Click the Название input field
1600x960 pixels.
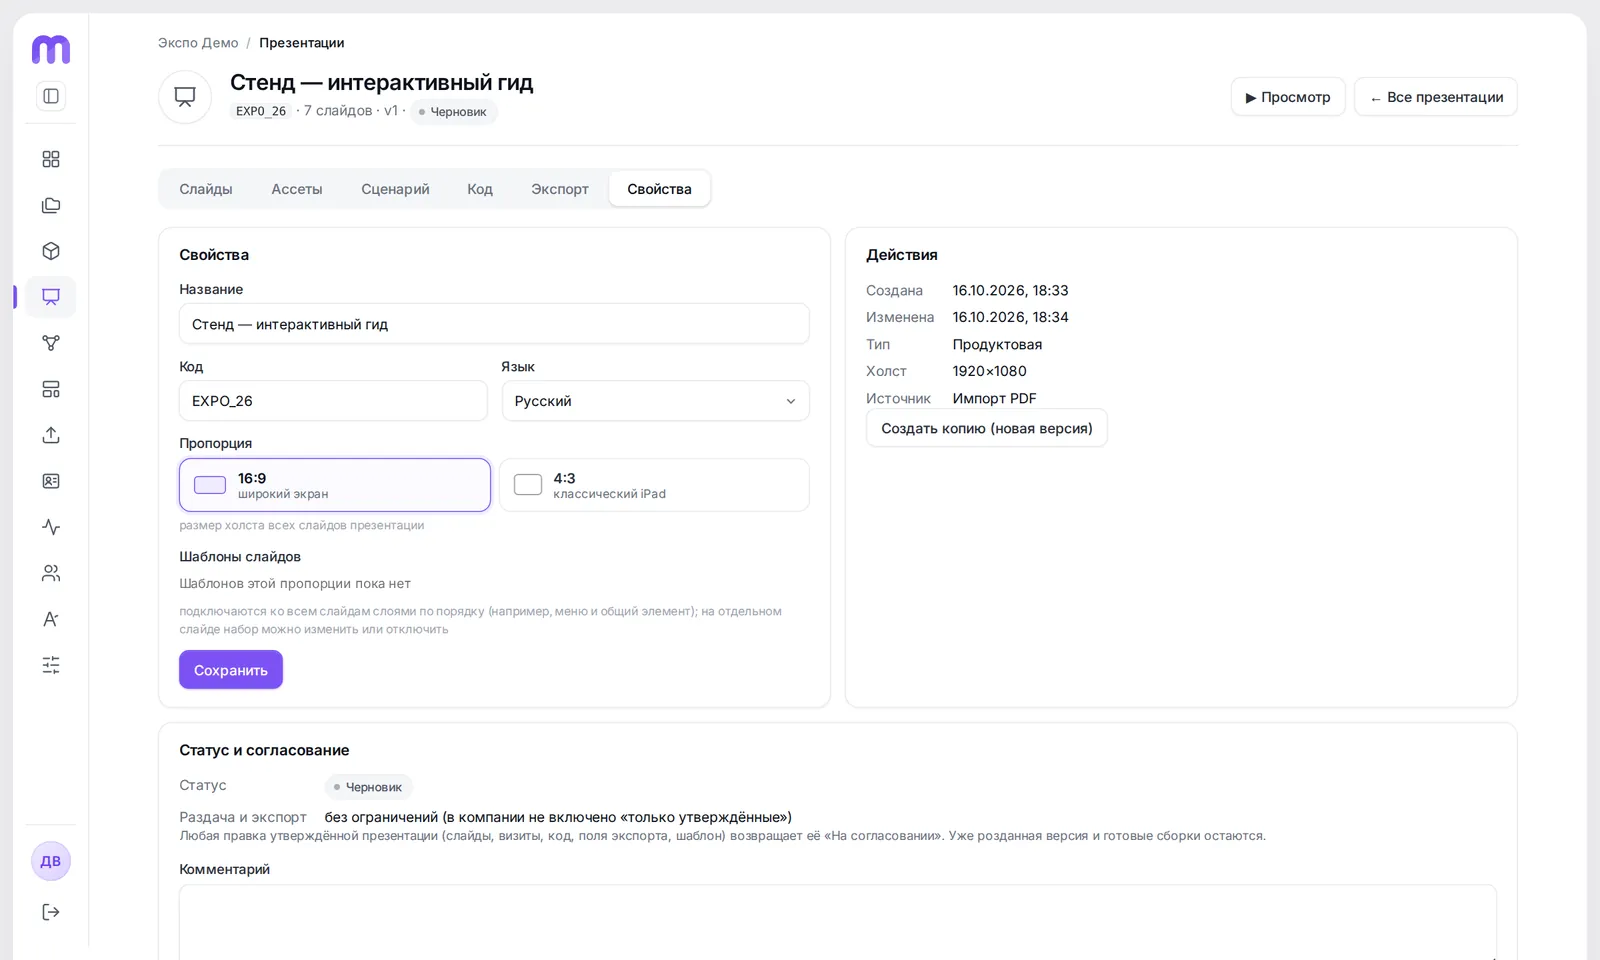(x=494, y=324)
